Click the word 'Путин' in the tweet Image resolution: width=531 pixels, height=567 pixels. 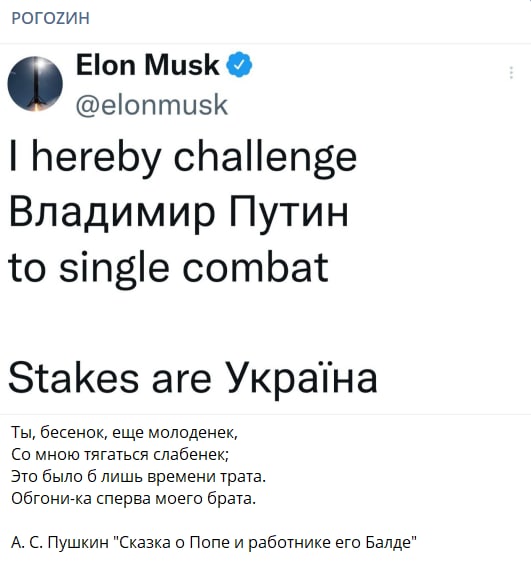[289, 213]
